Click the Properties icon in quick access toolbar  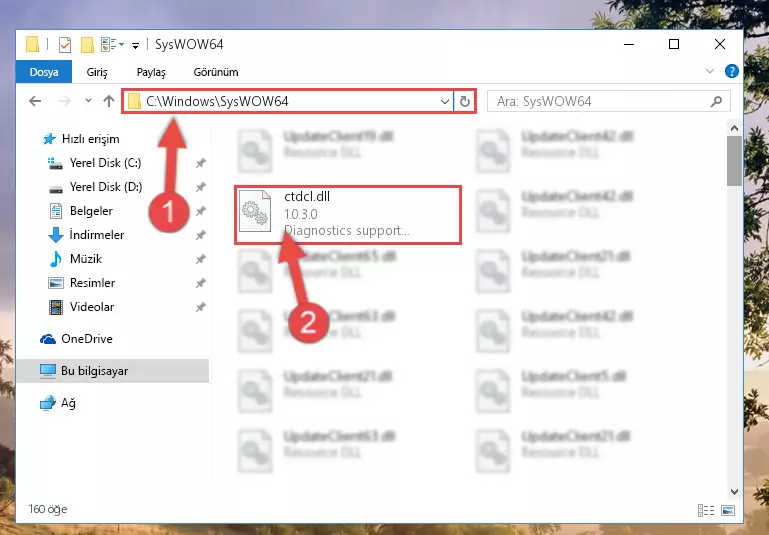[x=65, y=45]
